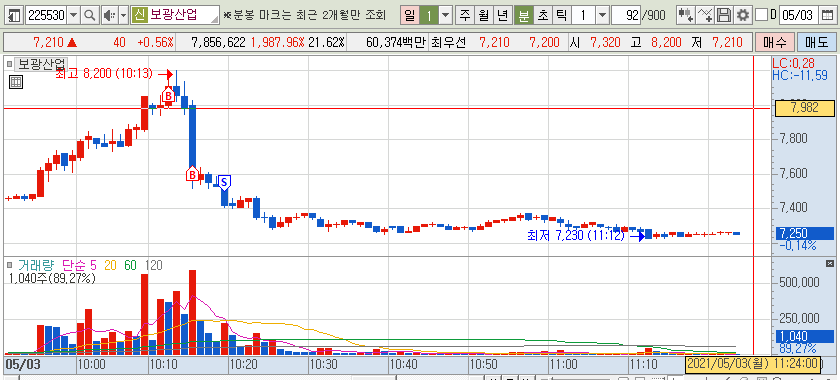This screenshot has width=840, height=380.
Task: Click the small square marker before 보광산업 legend
Action: tap(9, 64)
